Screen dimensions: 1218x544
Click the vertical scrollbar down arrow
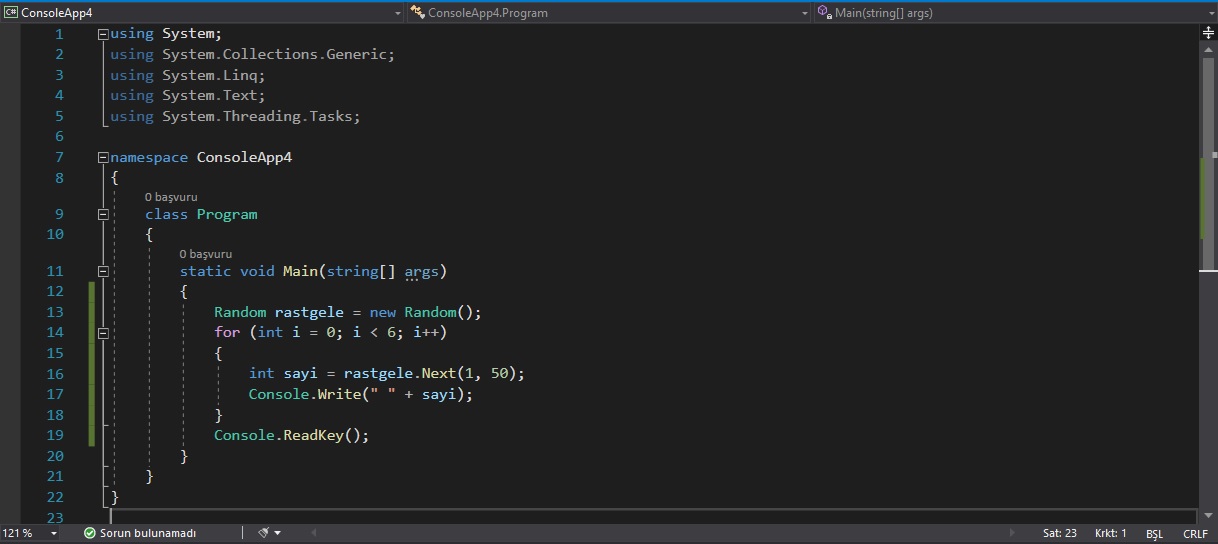(1208, 516)
